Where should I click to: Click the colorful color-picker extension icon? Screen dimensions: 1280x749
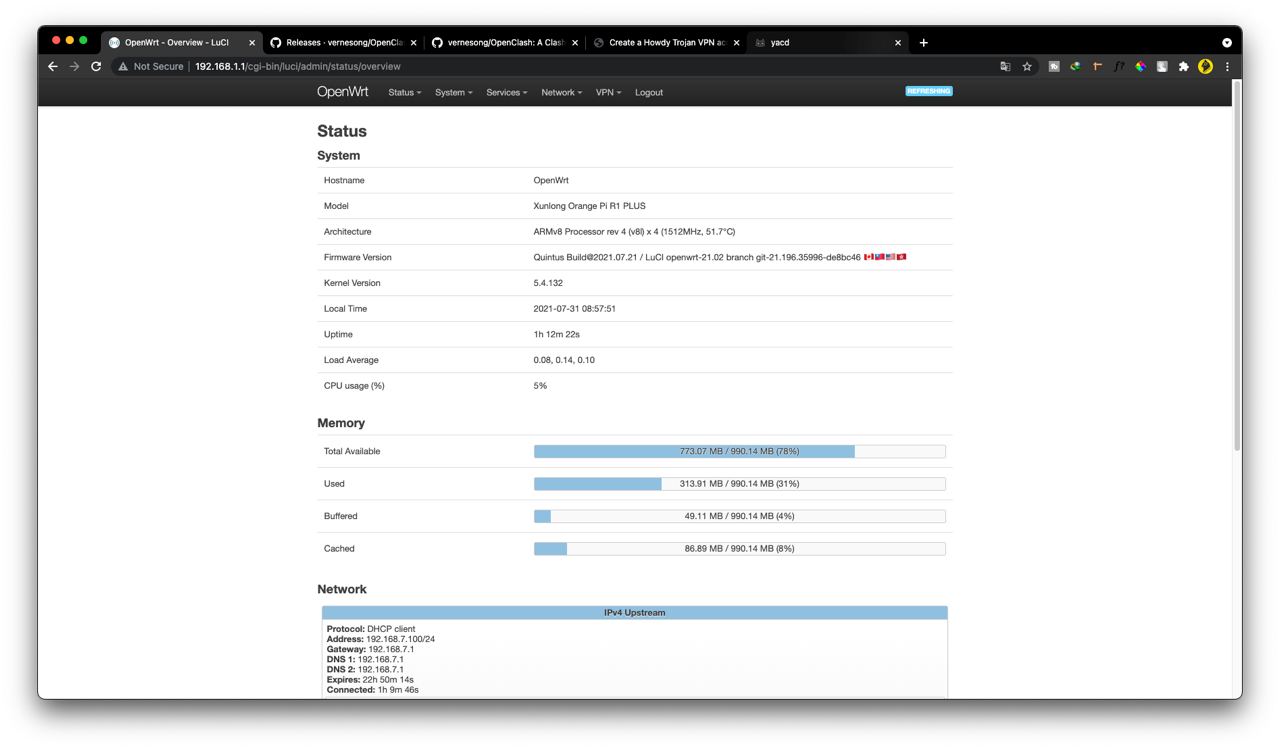(x=1141, y=67)
